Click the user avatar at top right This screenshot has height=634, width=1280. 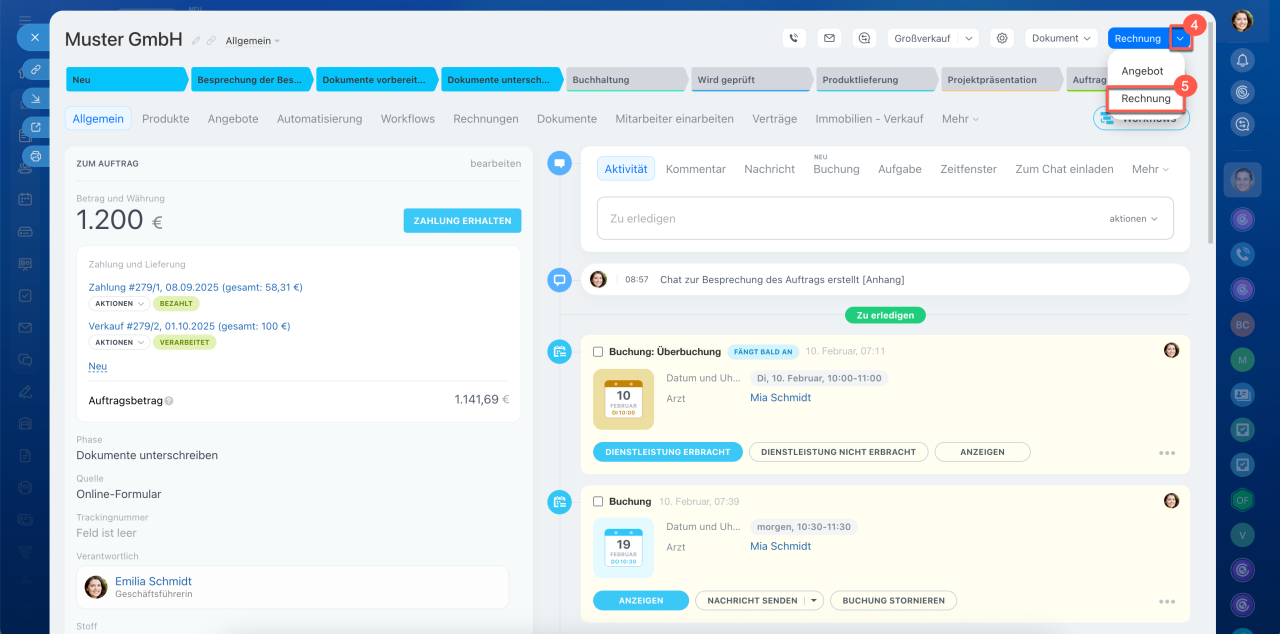click(x=1242, y=20)
